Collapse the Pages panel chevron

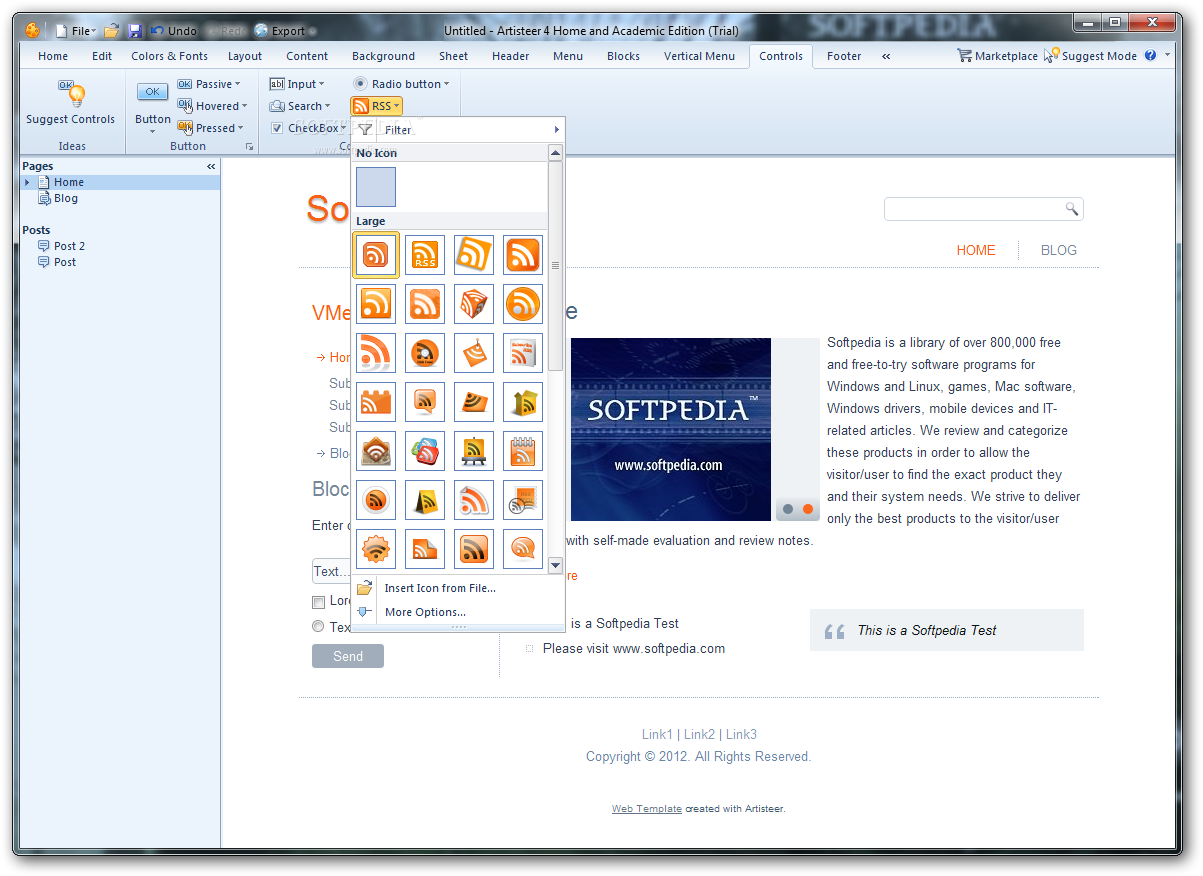pyautogui.click(x=211, y=166)
